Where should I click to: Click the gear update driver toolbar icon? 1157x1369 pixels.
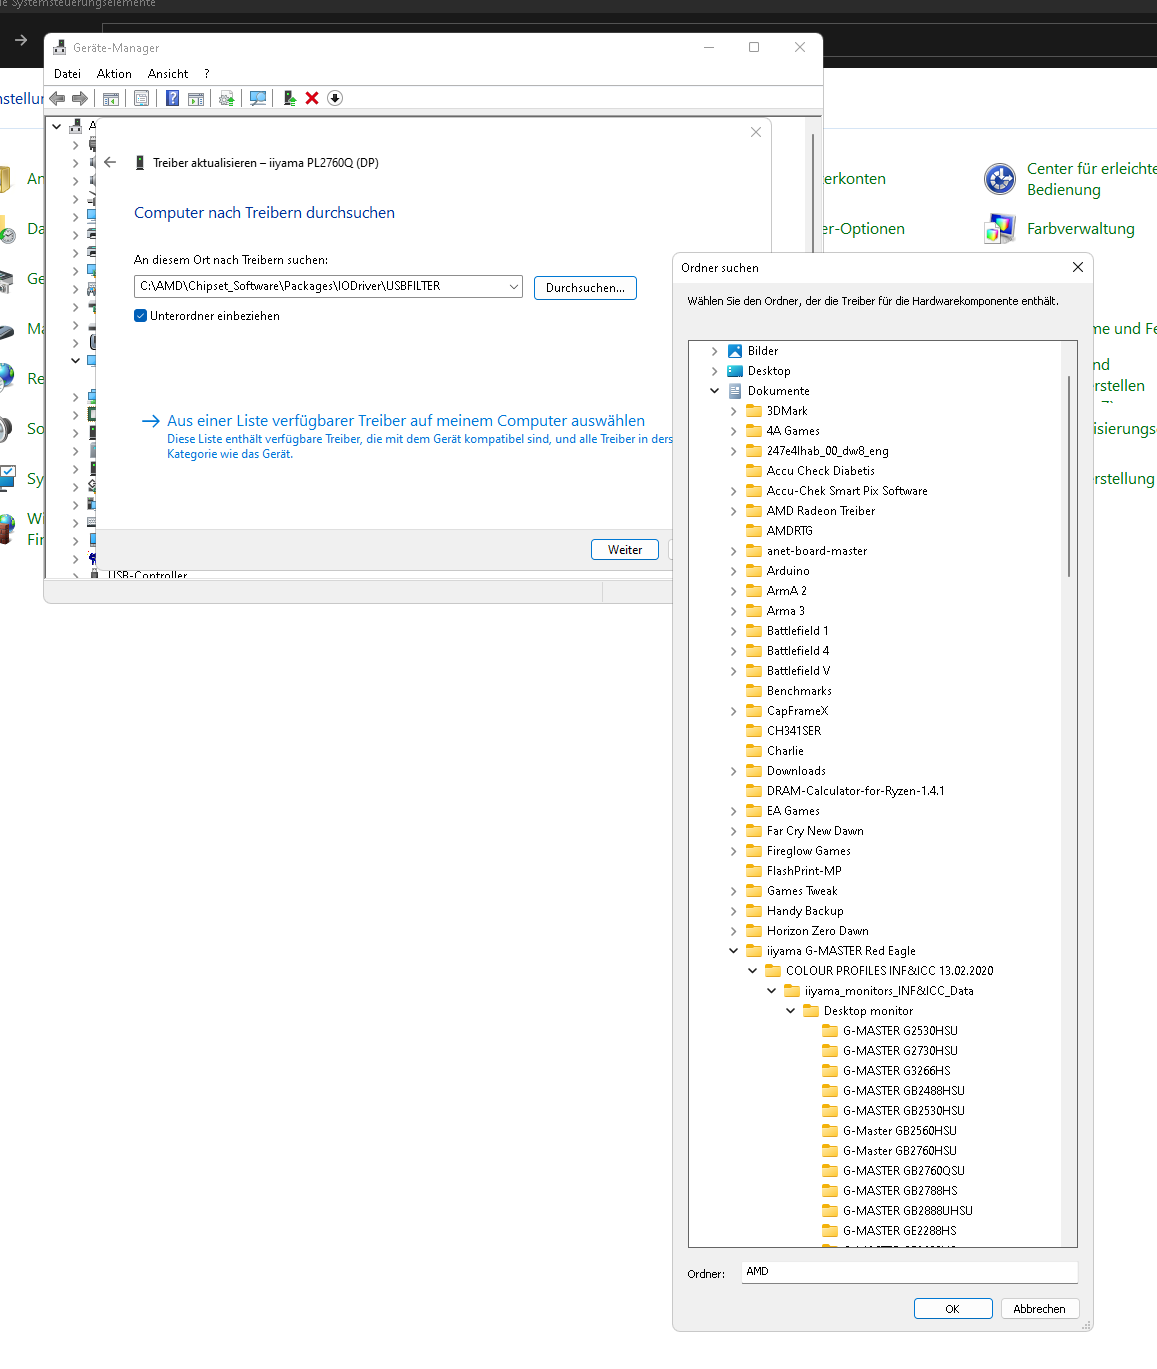pyautogui.click(x=227, y=98)
